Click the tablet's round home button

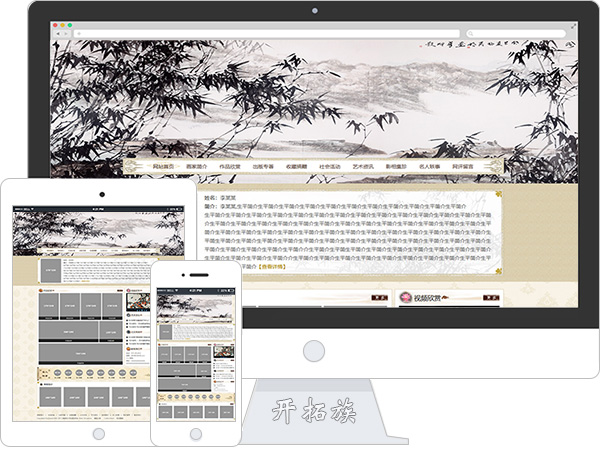[99, 434]
